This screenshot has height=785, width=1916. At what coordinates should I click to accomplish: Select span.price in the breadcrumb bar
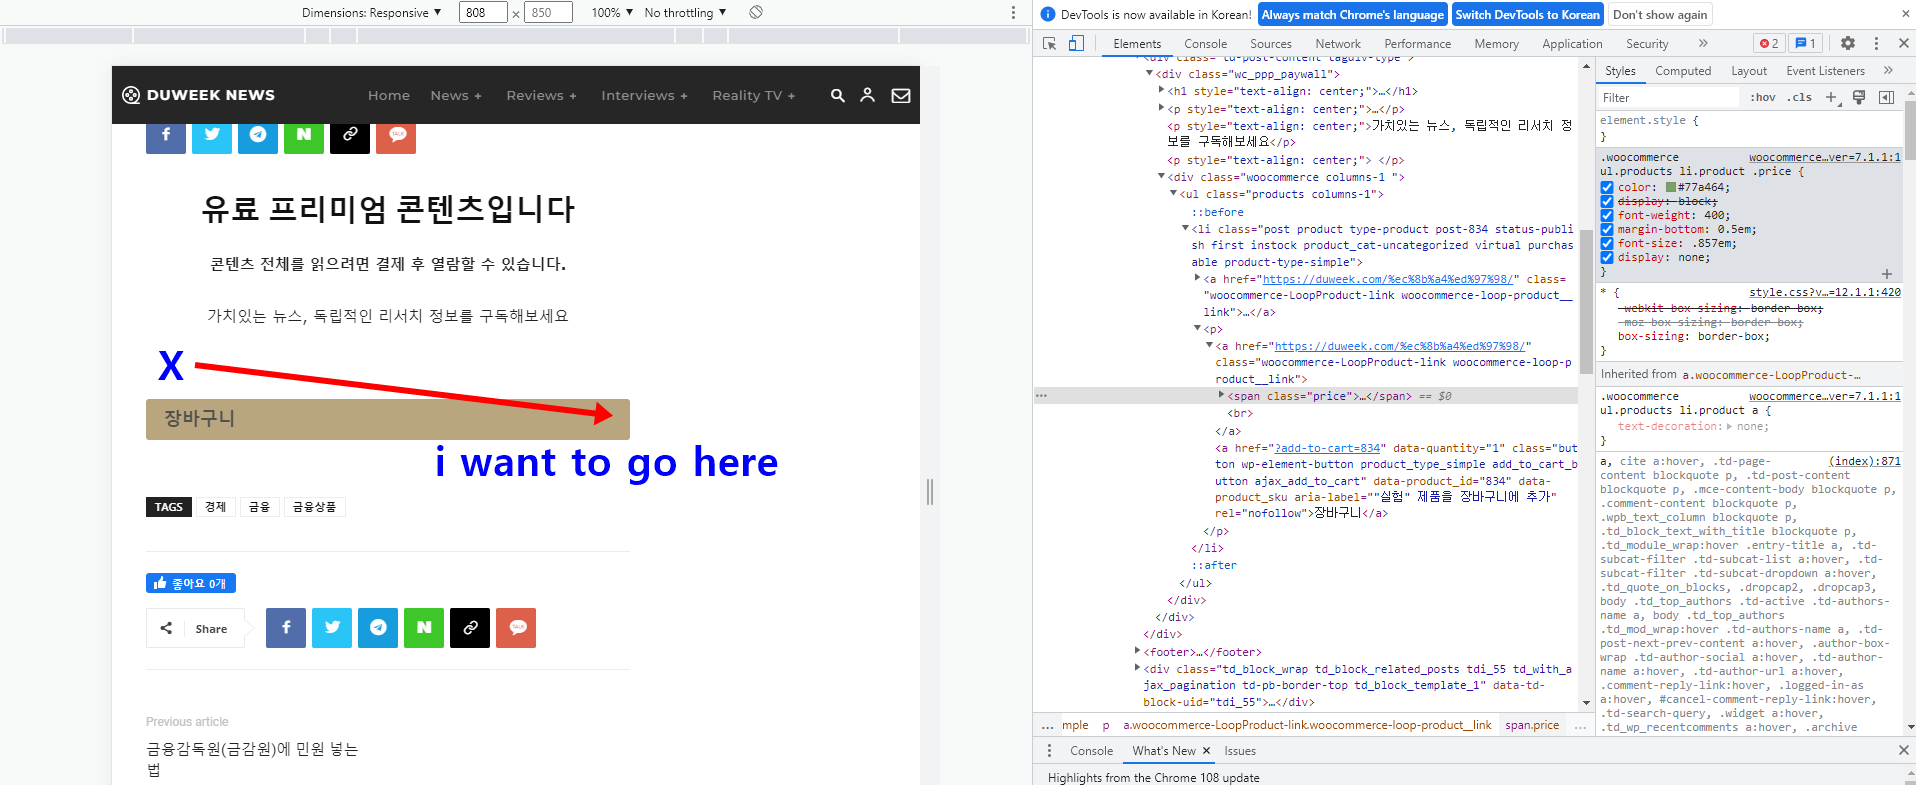pyautogui.click(x=1532, y=725)
